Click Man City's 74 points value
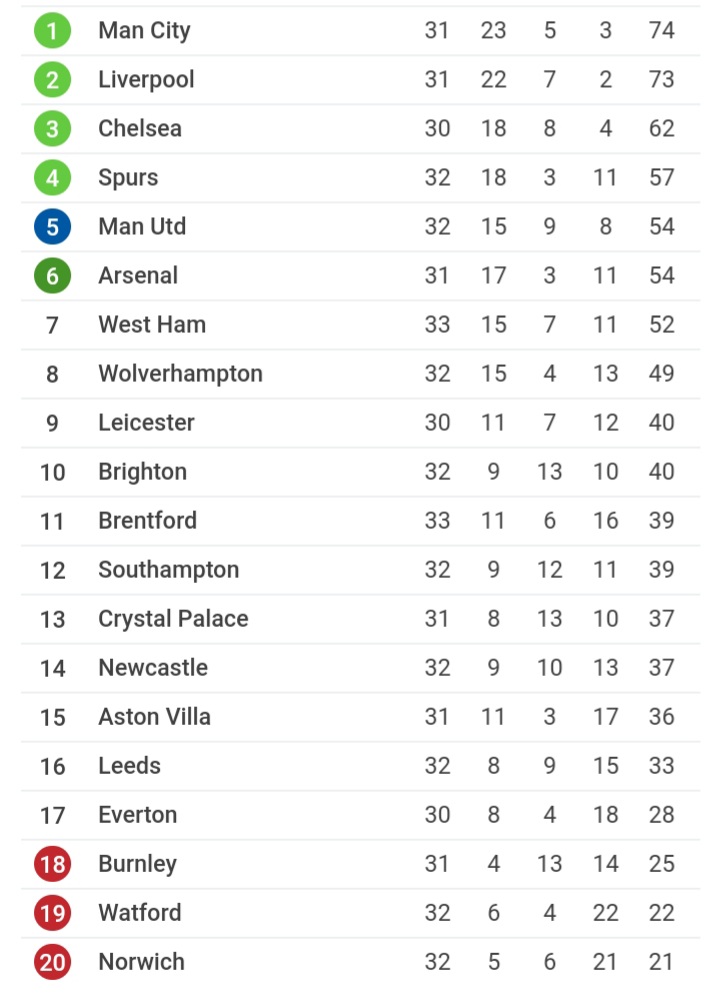The height and width of the screenshot is (993, 716). pos(662,30)
